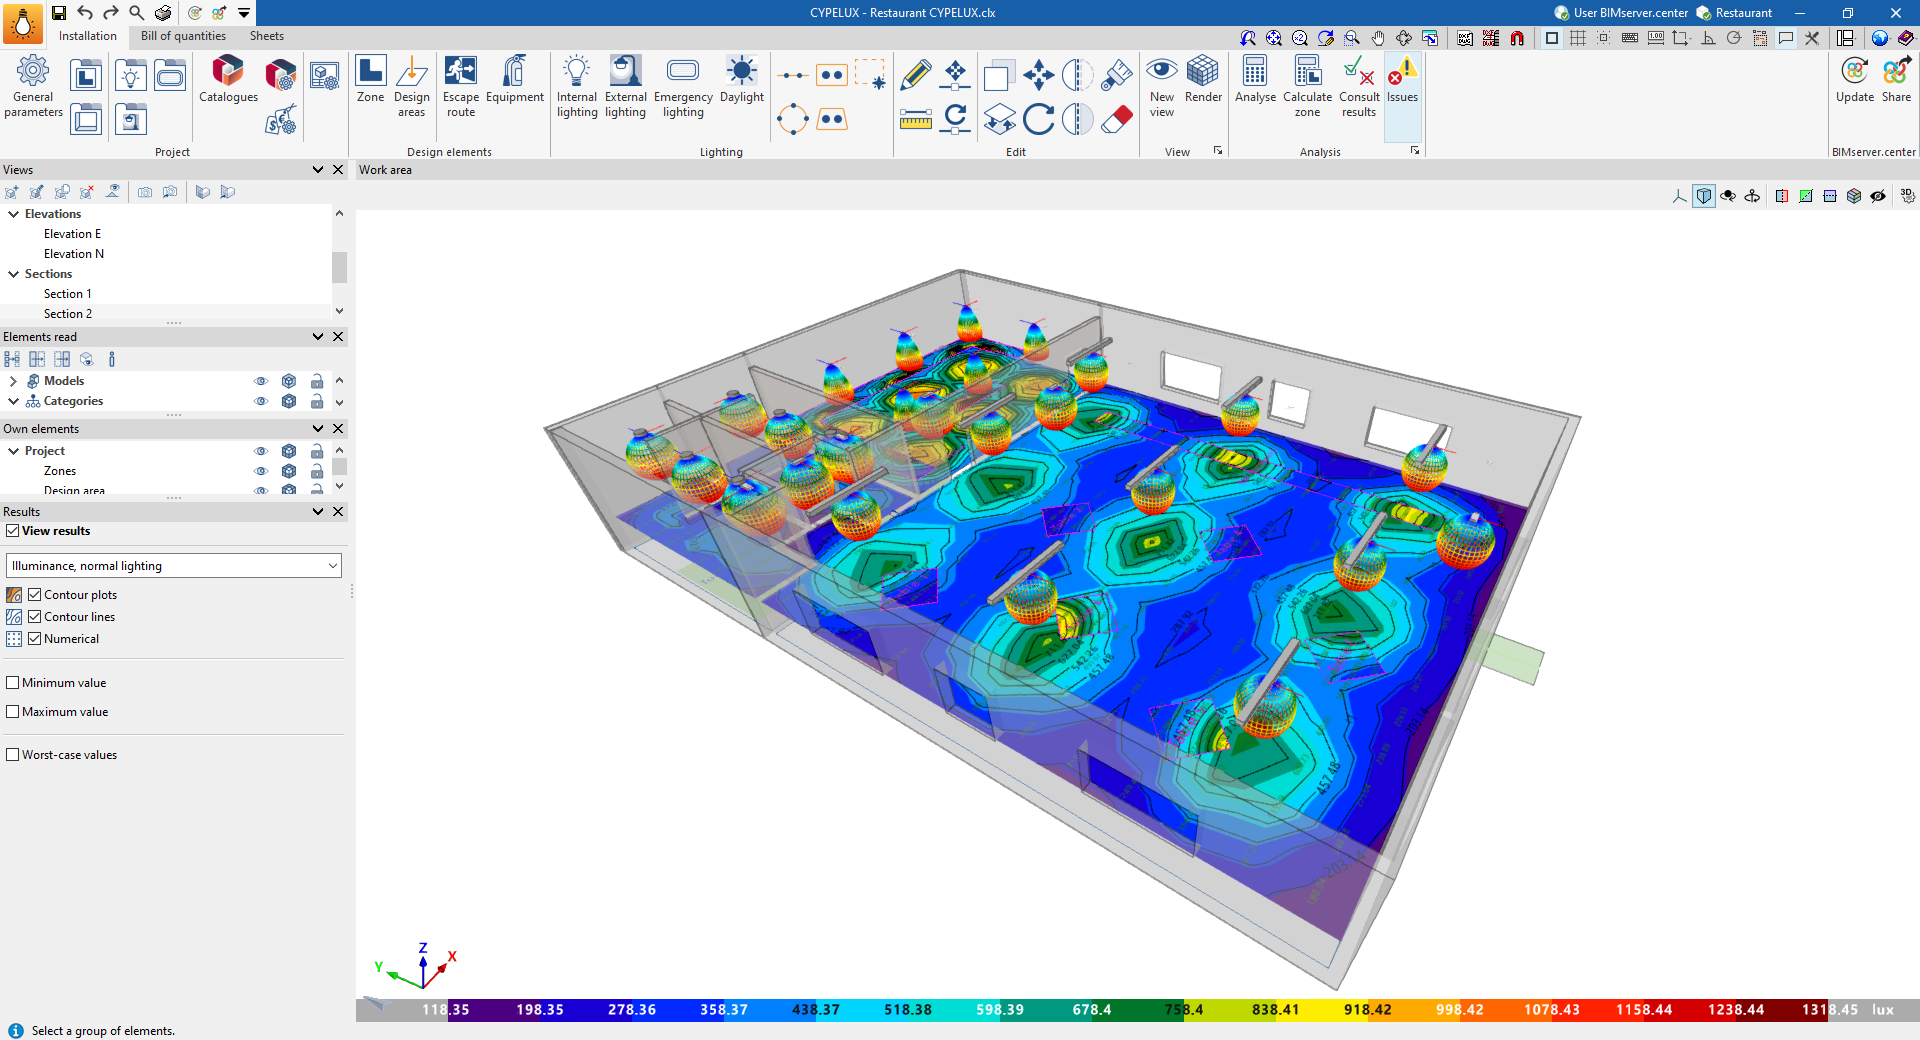Image resolution: width=1920 pixels, height=1040 pixels.
Task: Open the Catalogues tool
Action: [x=228, y=80]
